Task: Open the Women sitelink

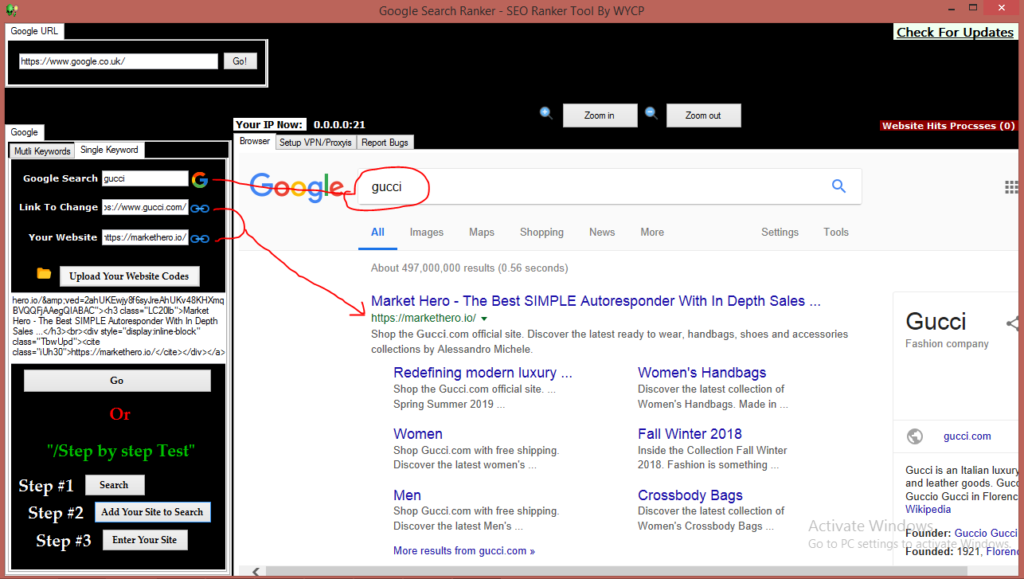Action: (418, 434)
